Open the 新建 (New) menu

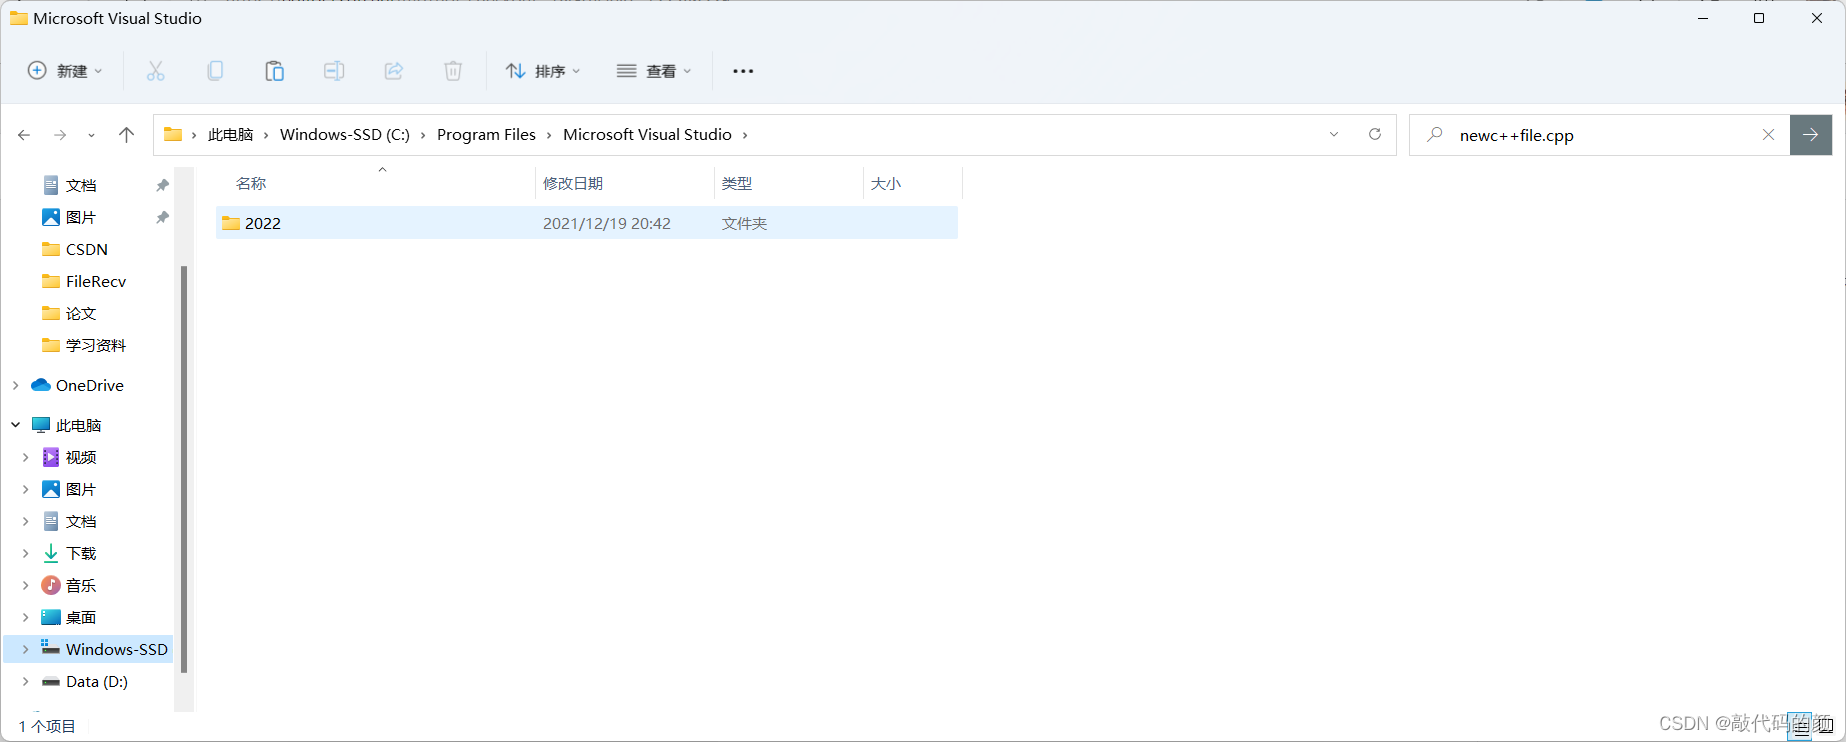(65, 71)
